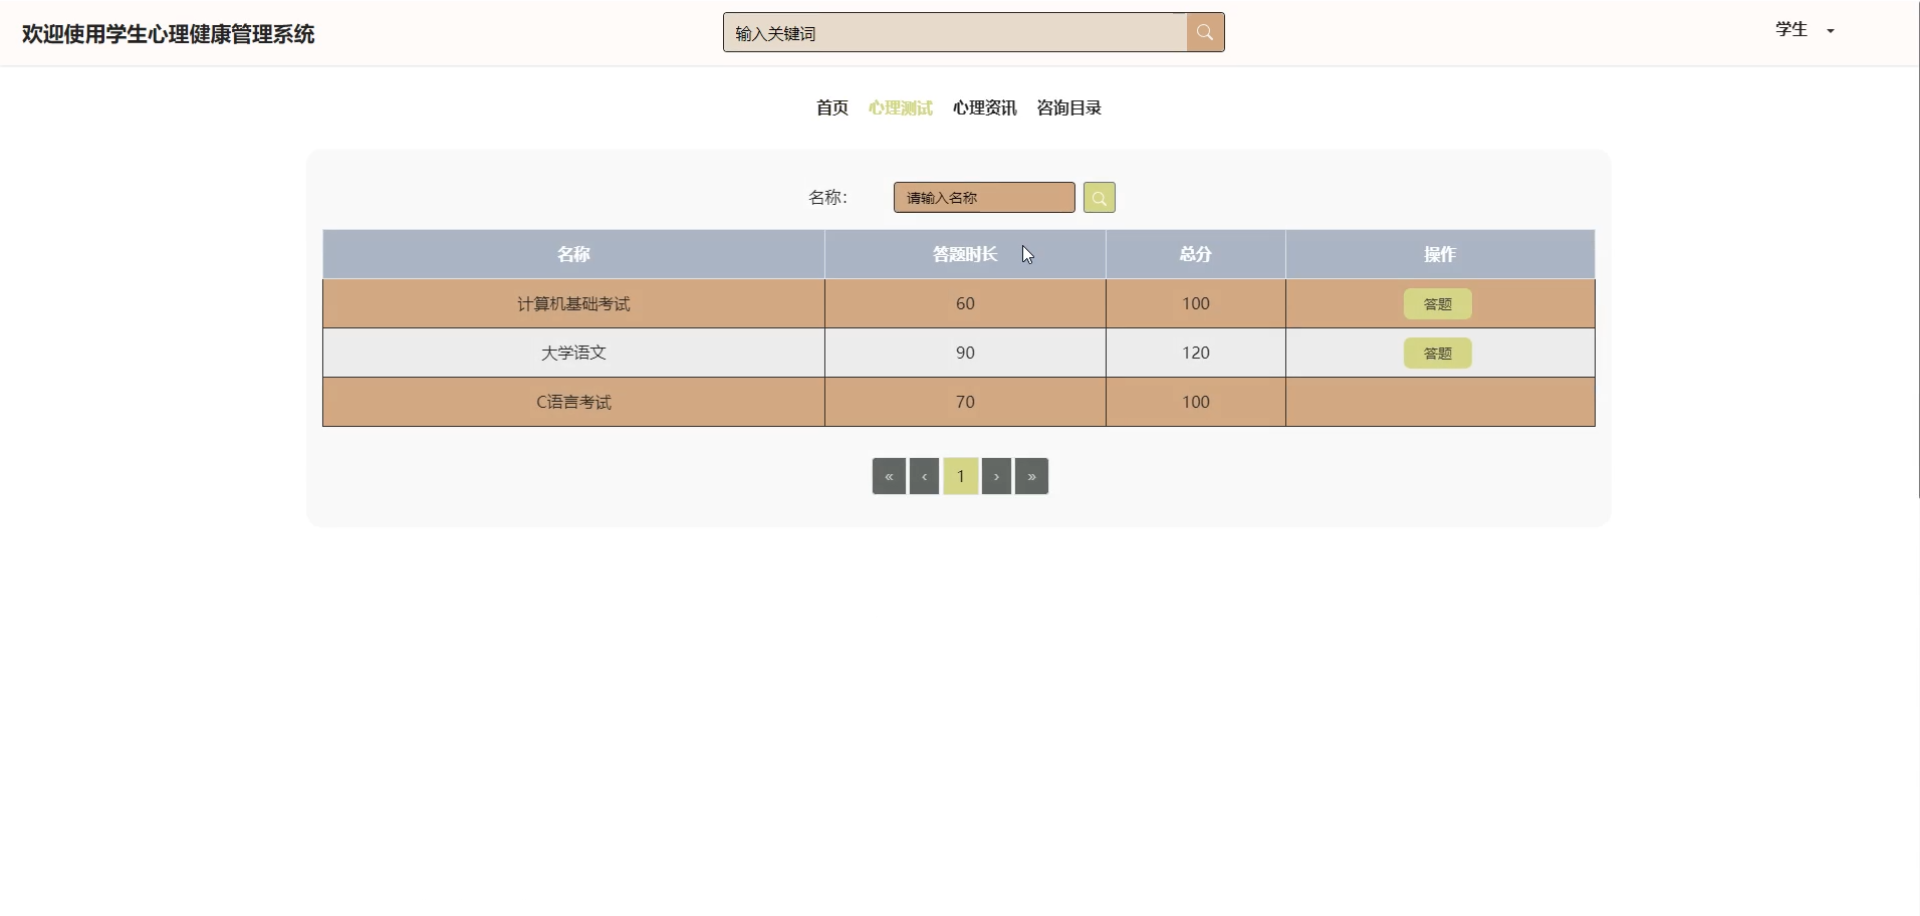Select the 大学语文 name cell
1920x916 pixels.
tap(574, 353)
